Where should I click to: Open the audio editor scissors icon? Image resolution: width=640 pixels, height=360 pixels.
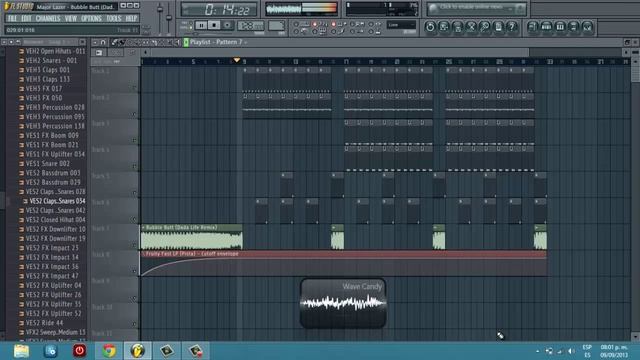(471, 27)
